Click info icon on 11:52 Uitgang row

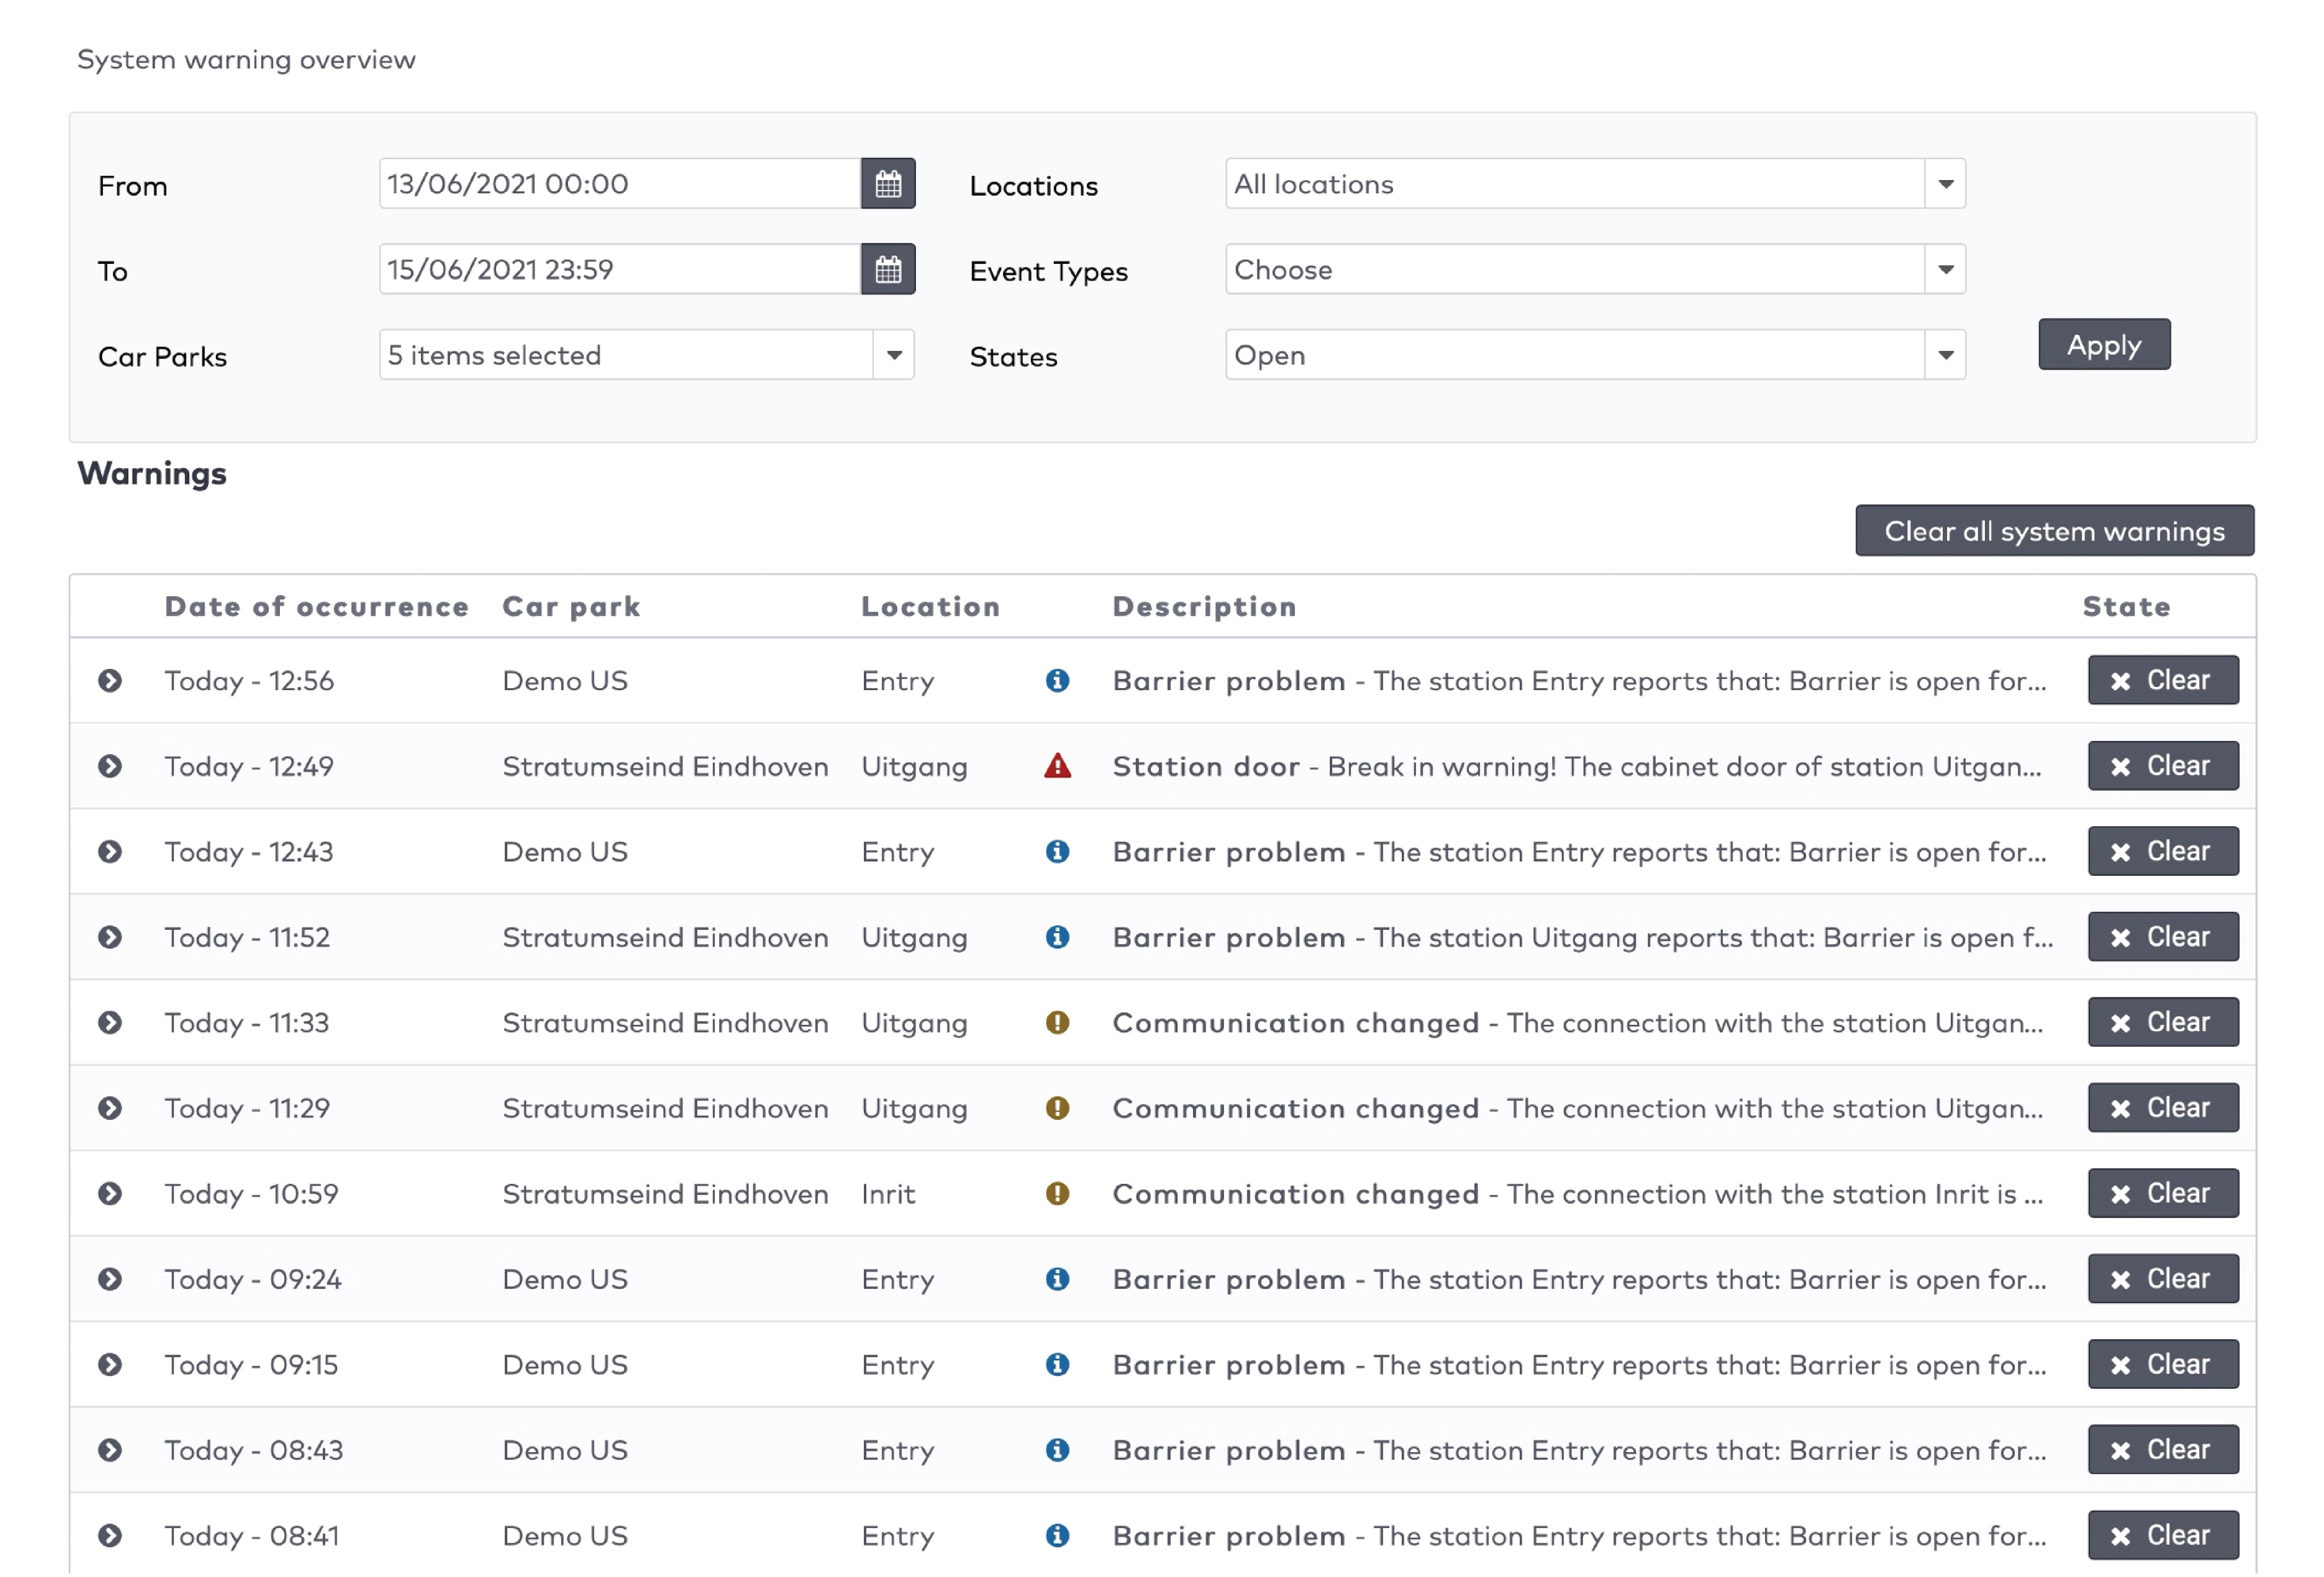click(x=1057, y=937)
